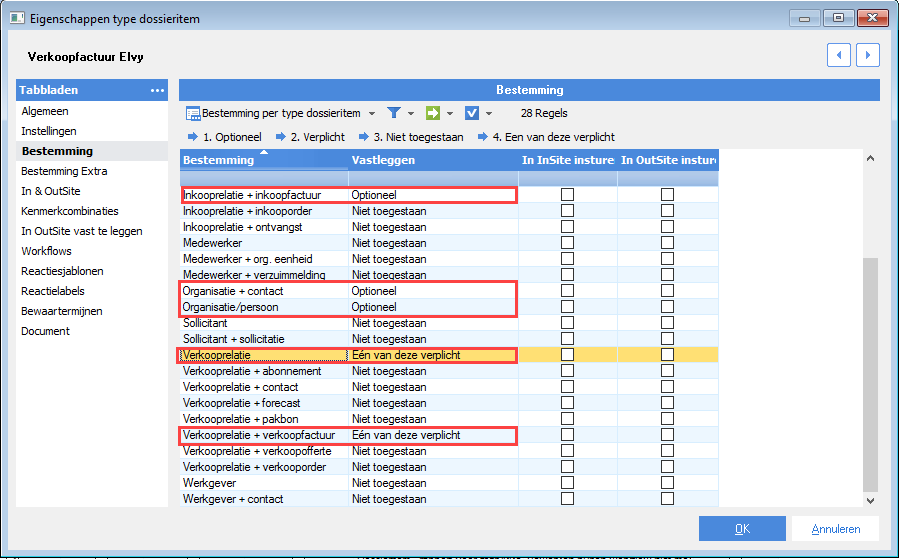Click Optioneel value for Organisatie/persoon
The height and width of the screenshot is (559, 901).
(374, 307)
